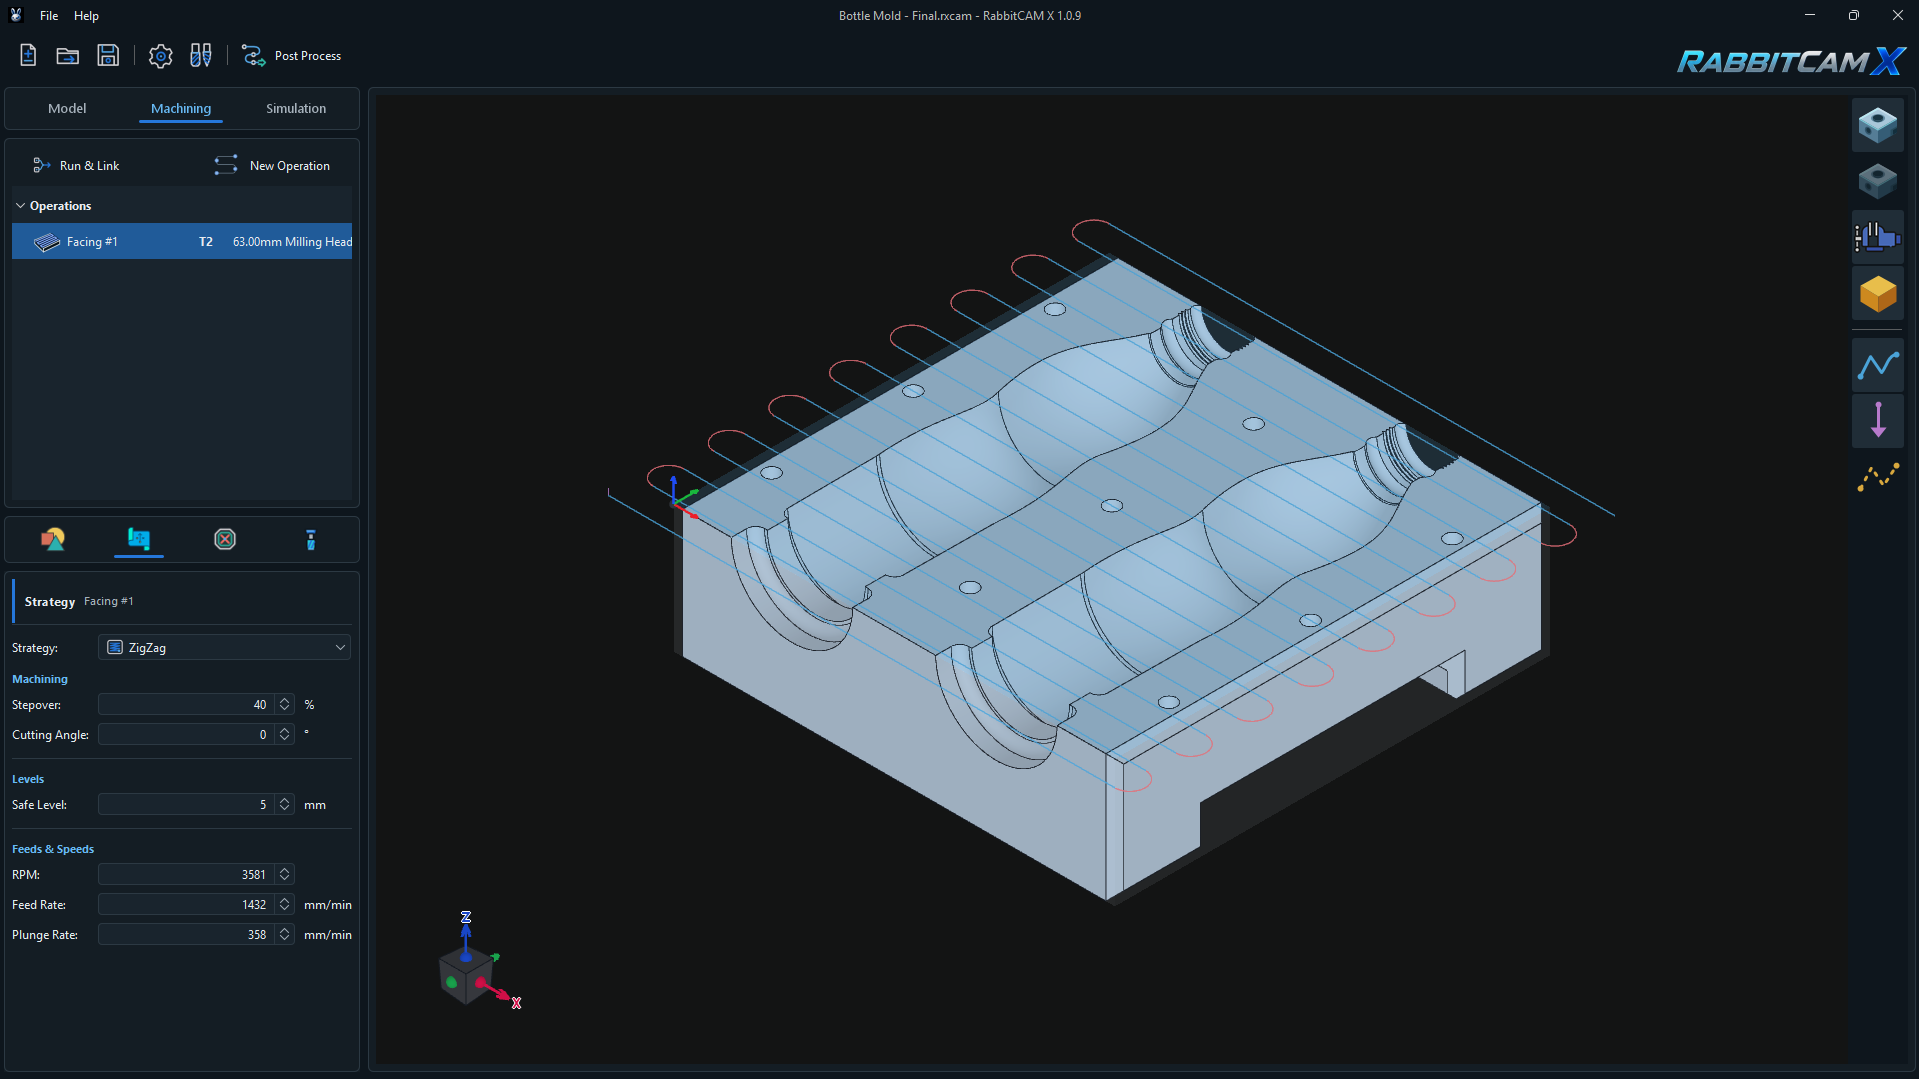Adjust the Stepover stepper arrows
The height and width of the screenshot is (1079, 1919).
[285, 705]
